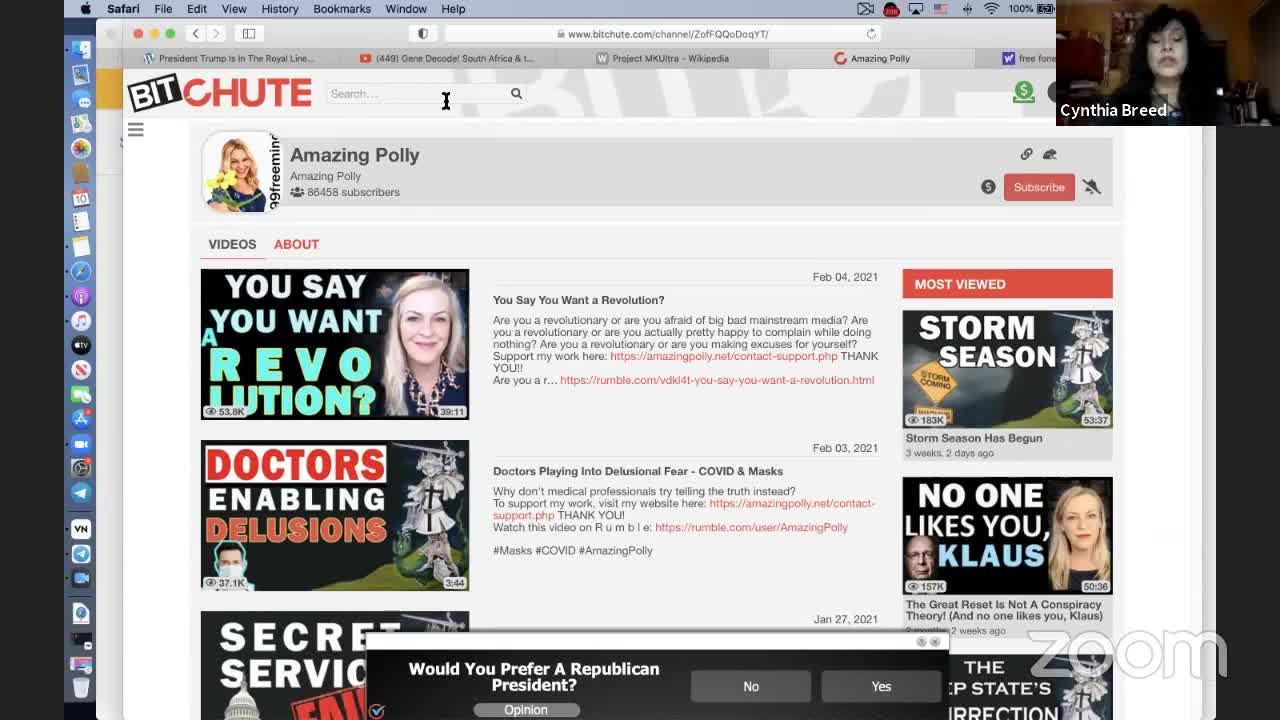Click the channel link chain icon
Image resolution: width=1280 pixels, height=720 pixels.
(1026, 154)
